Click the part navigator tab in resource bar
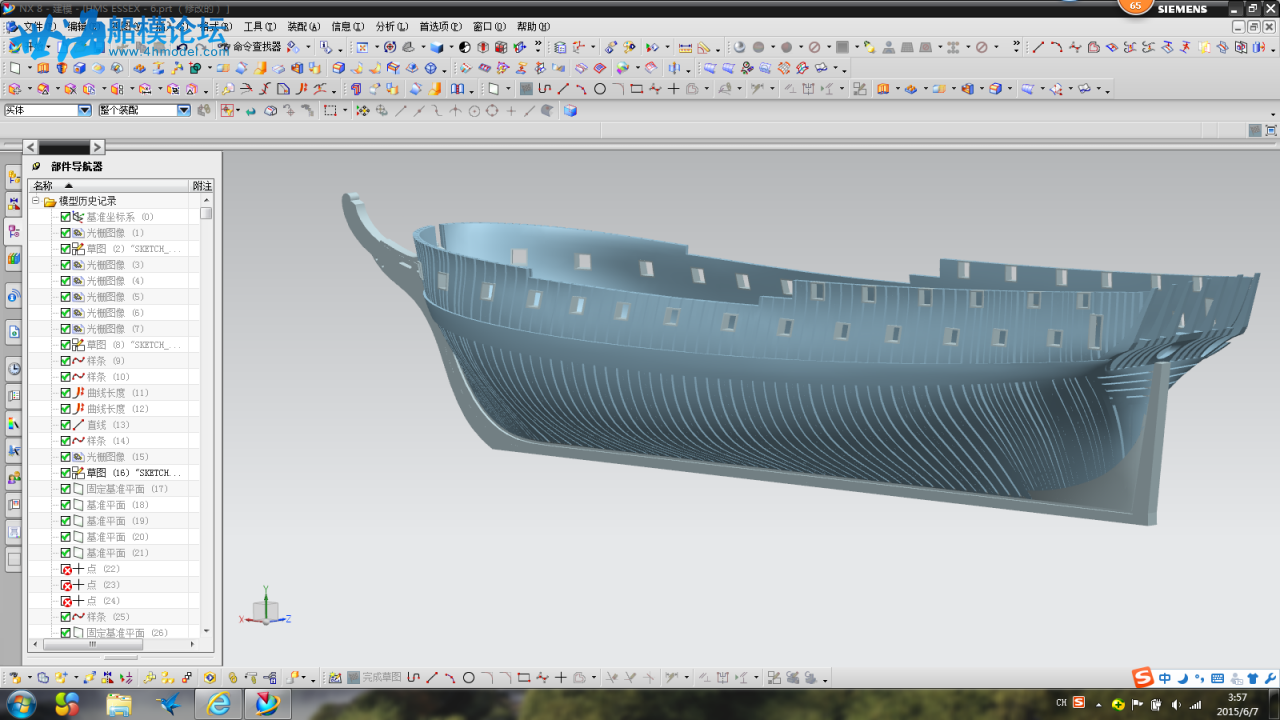 coord(14,231)
